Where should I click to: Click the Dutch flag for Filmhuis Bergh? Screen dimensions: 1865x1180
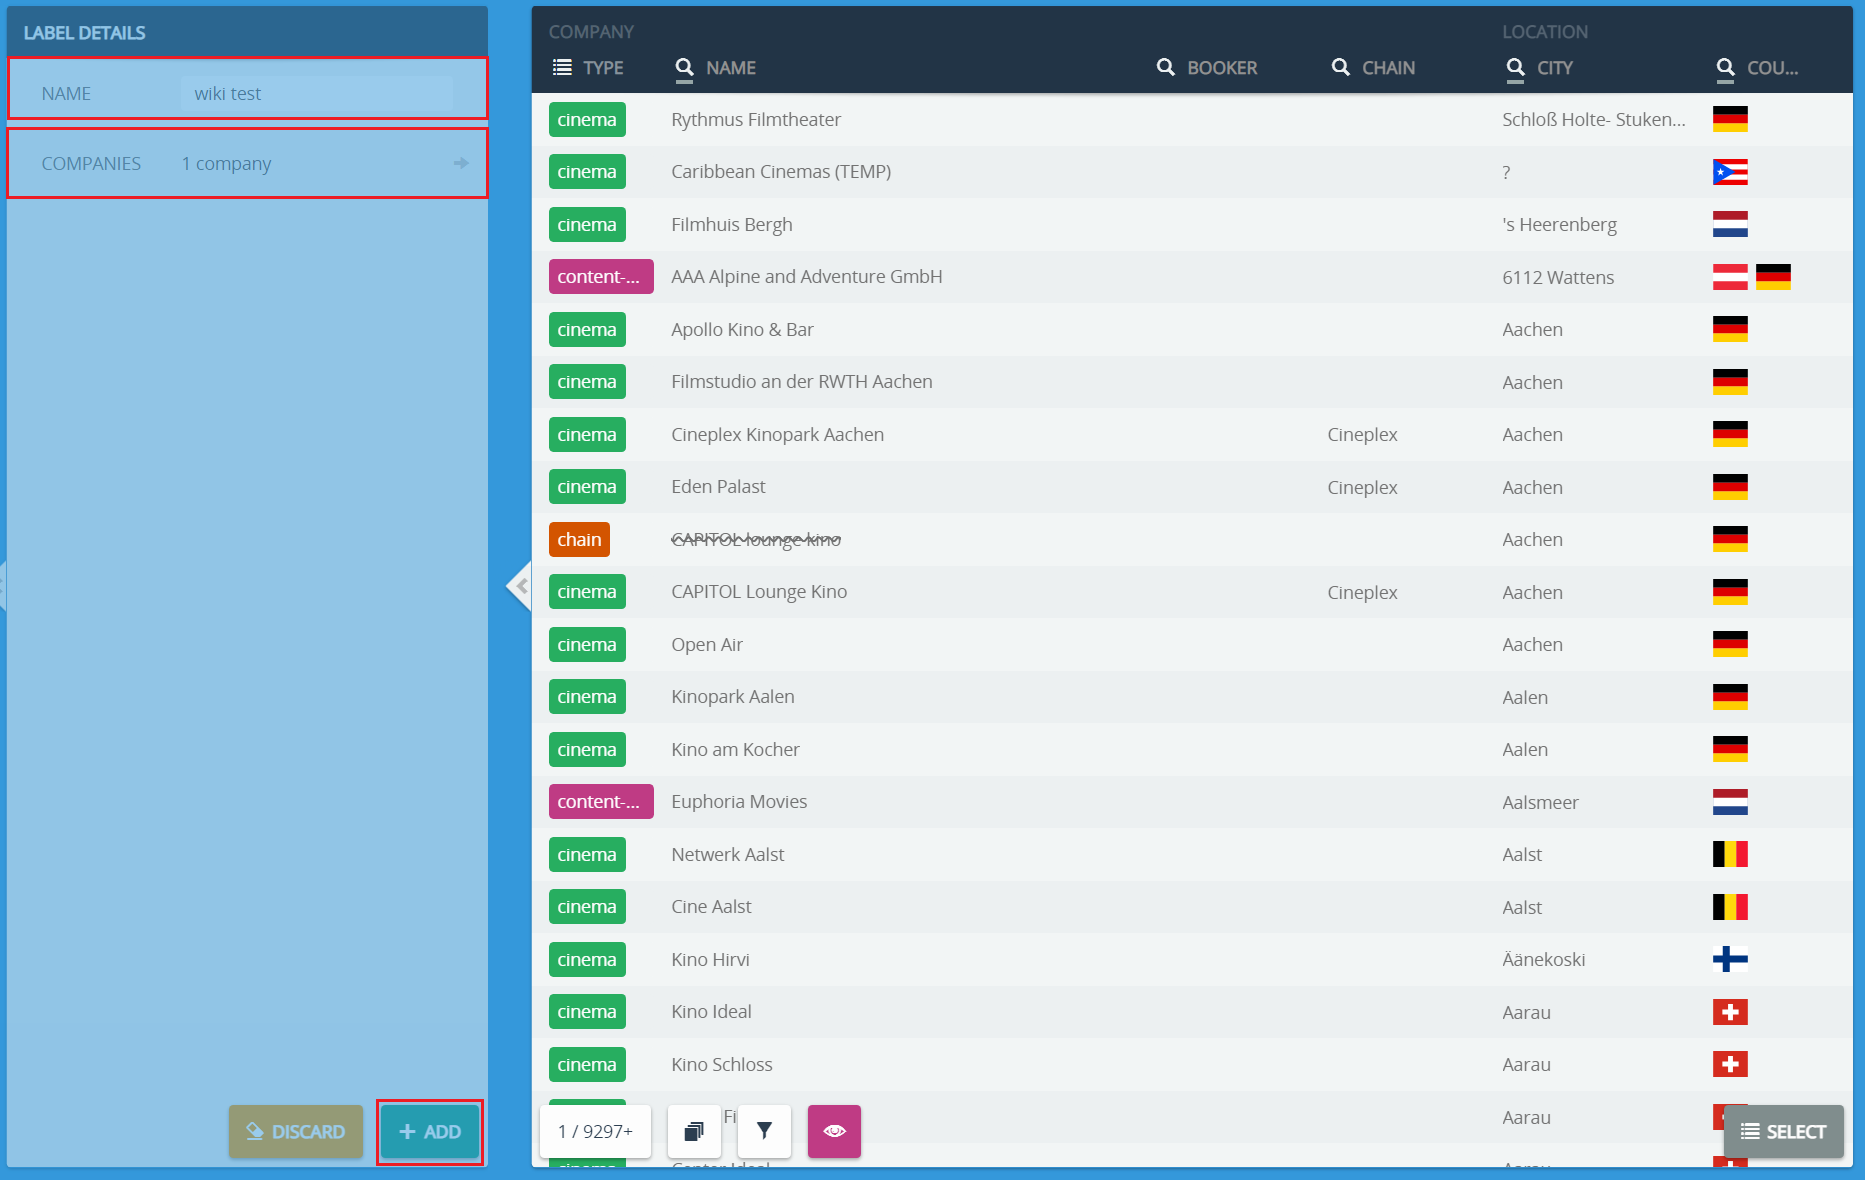1730,225
